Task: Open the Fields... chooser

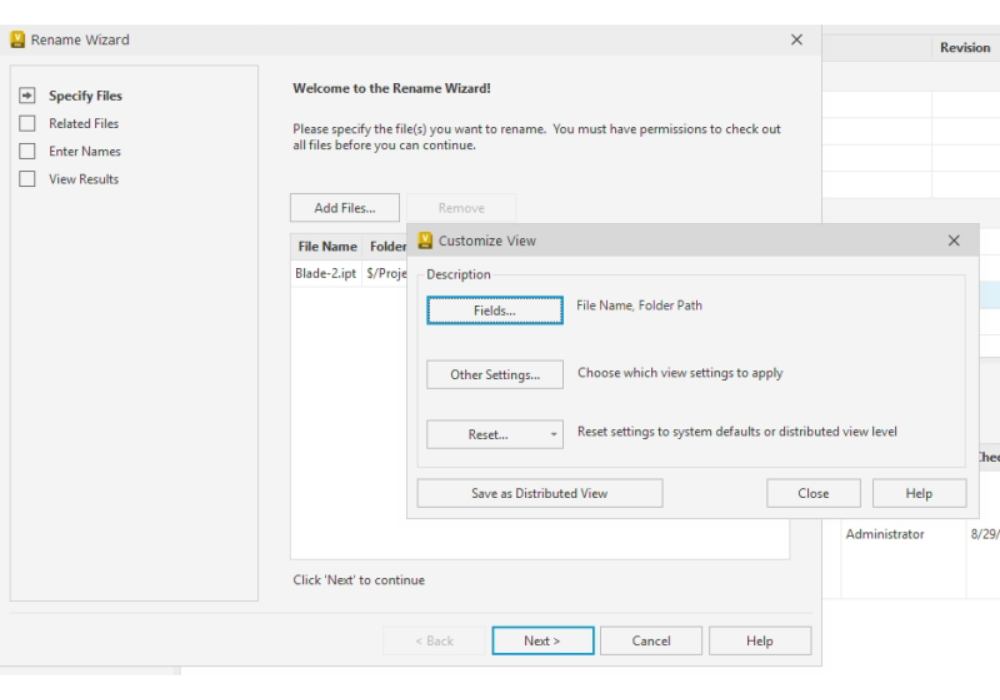Action: pyautogui.click(x=494, y=311)
